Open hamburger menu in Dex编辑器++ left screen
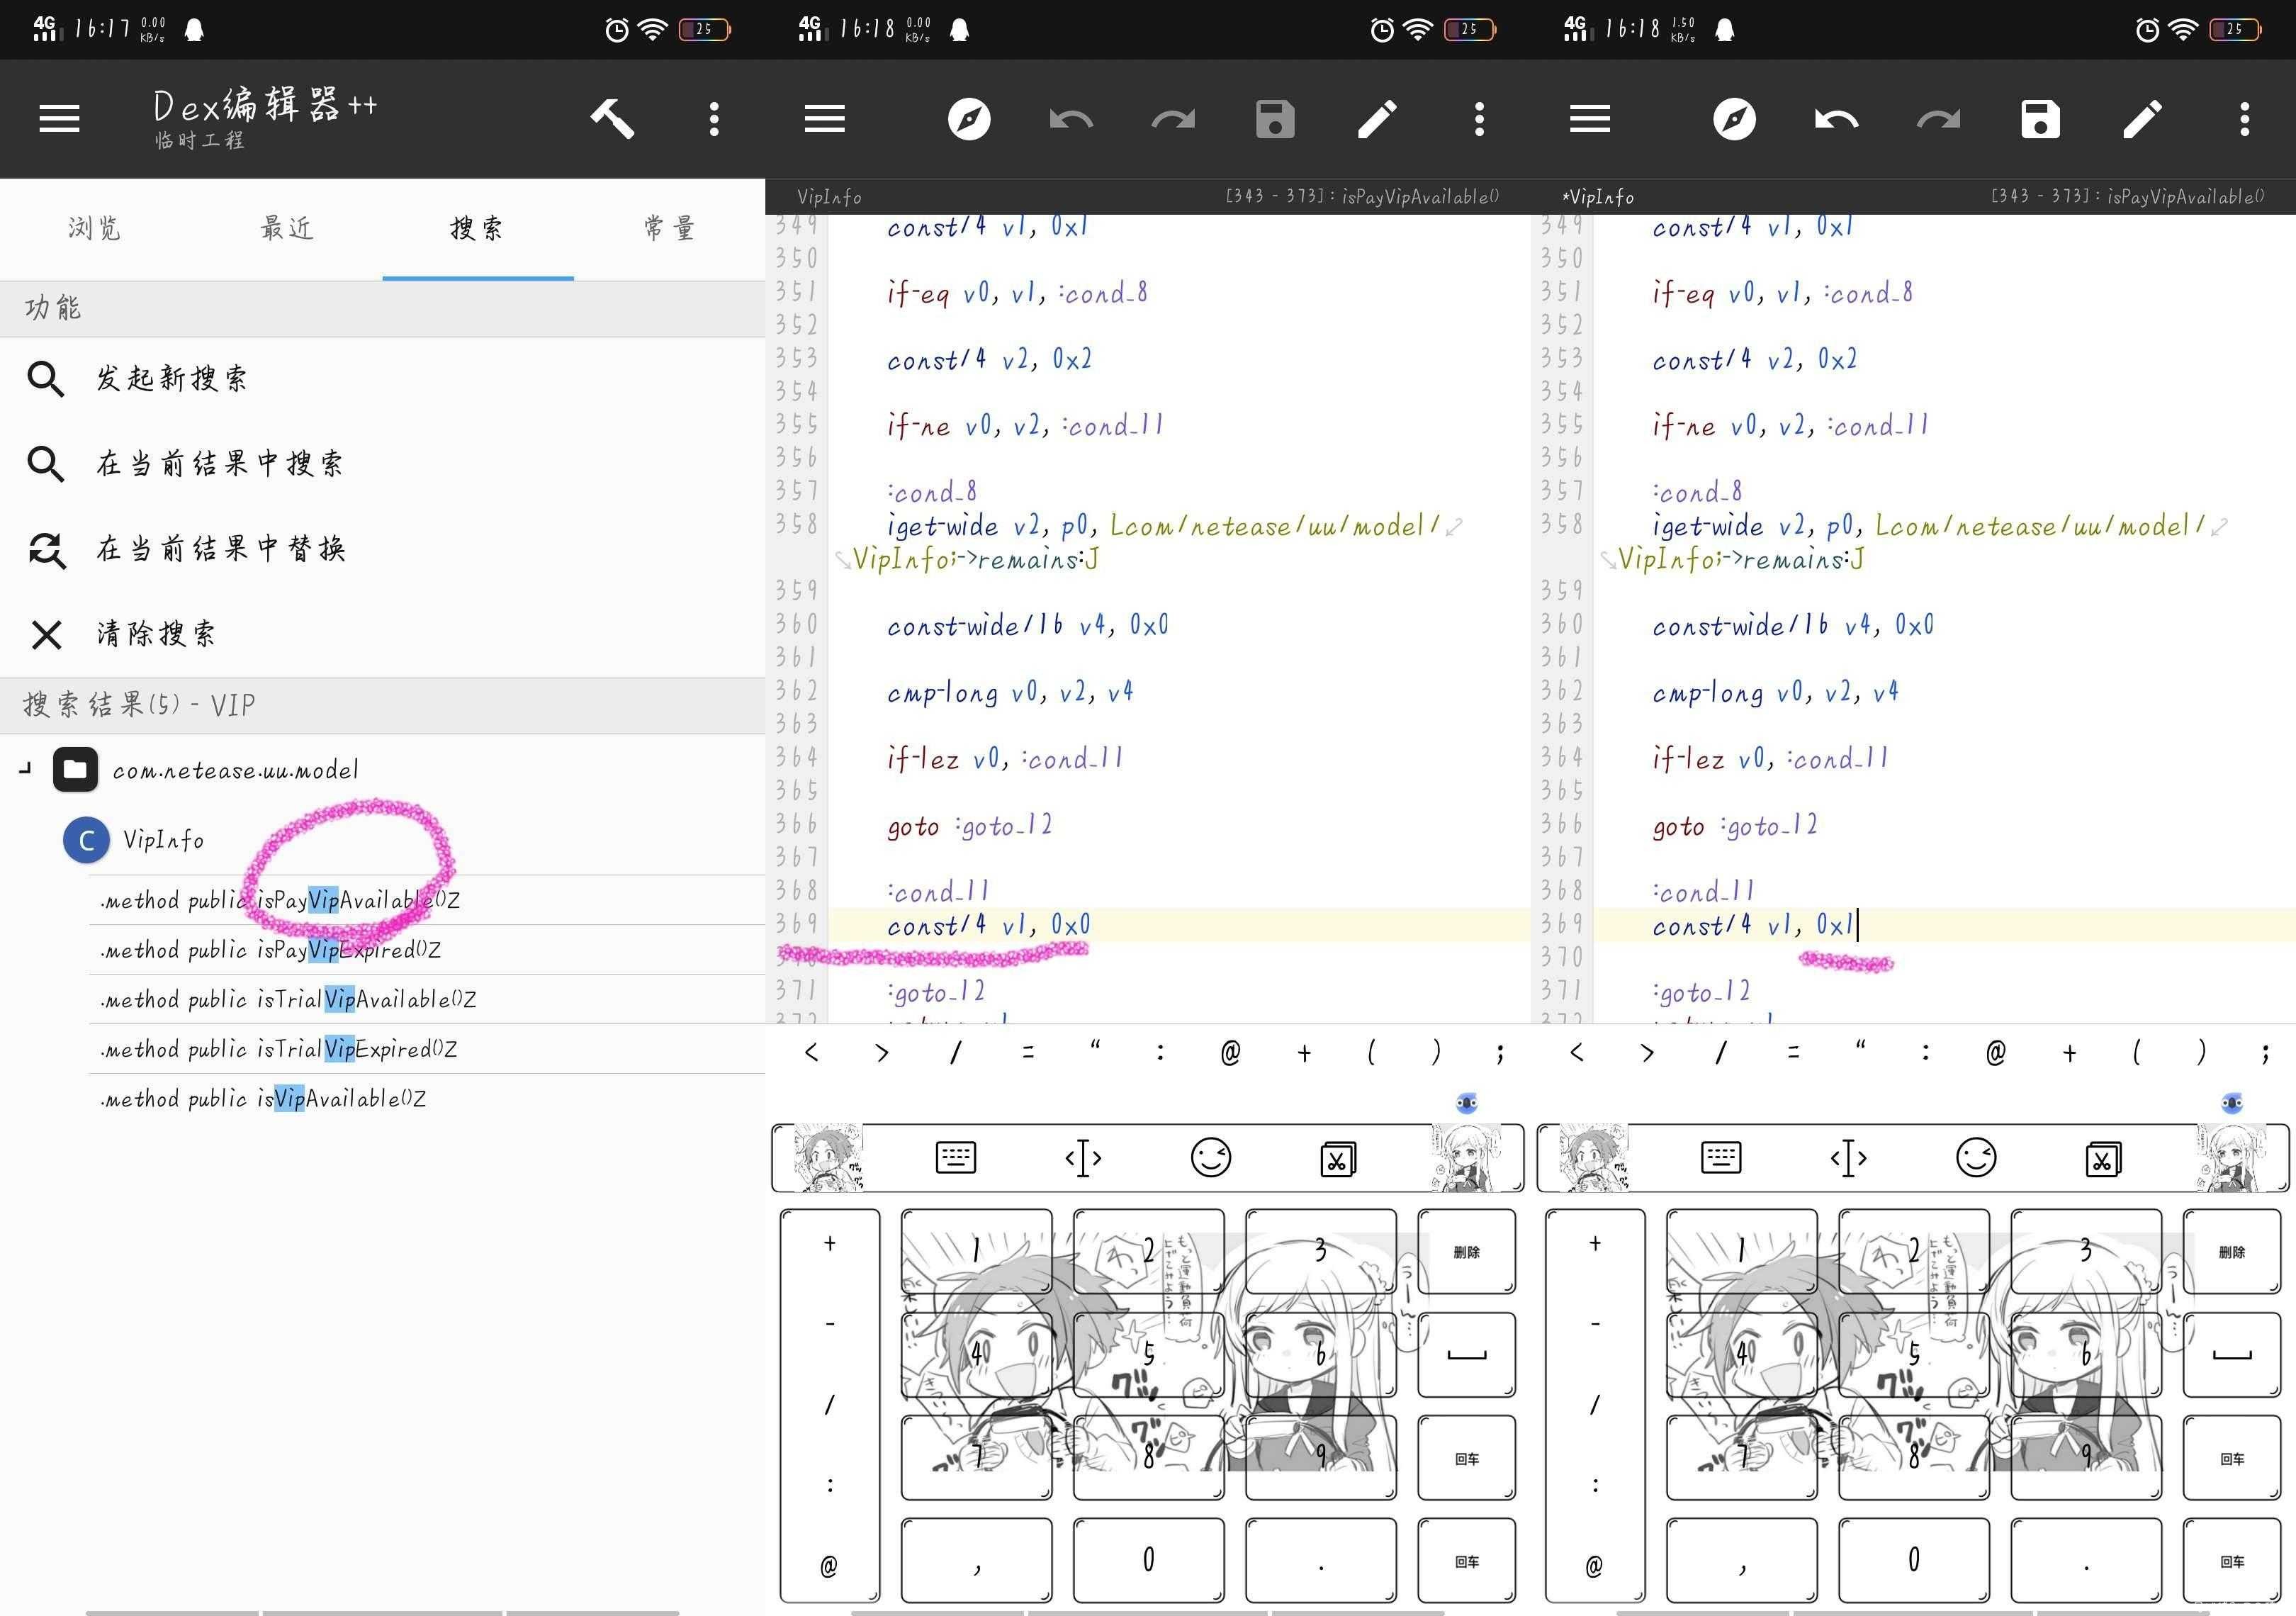The height and width of the screenshot is (1616, 2296). point(59,119)
